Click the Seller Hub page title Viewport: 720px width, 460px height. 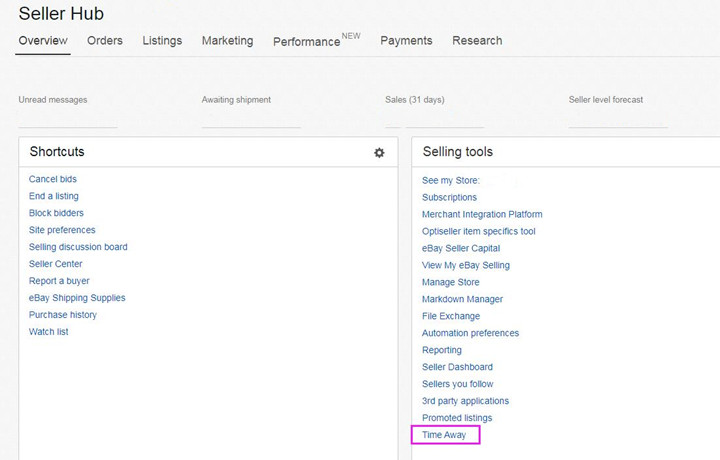click(61, 14)
